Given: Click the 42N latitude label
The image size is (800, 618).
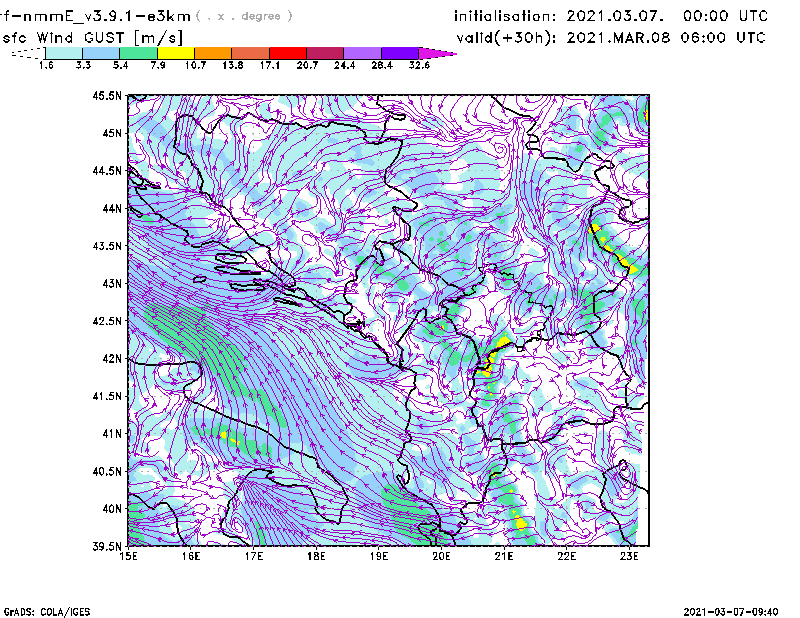Looking at the screenshot, I should [x=112, y=358].
